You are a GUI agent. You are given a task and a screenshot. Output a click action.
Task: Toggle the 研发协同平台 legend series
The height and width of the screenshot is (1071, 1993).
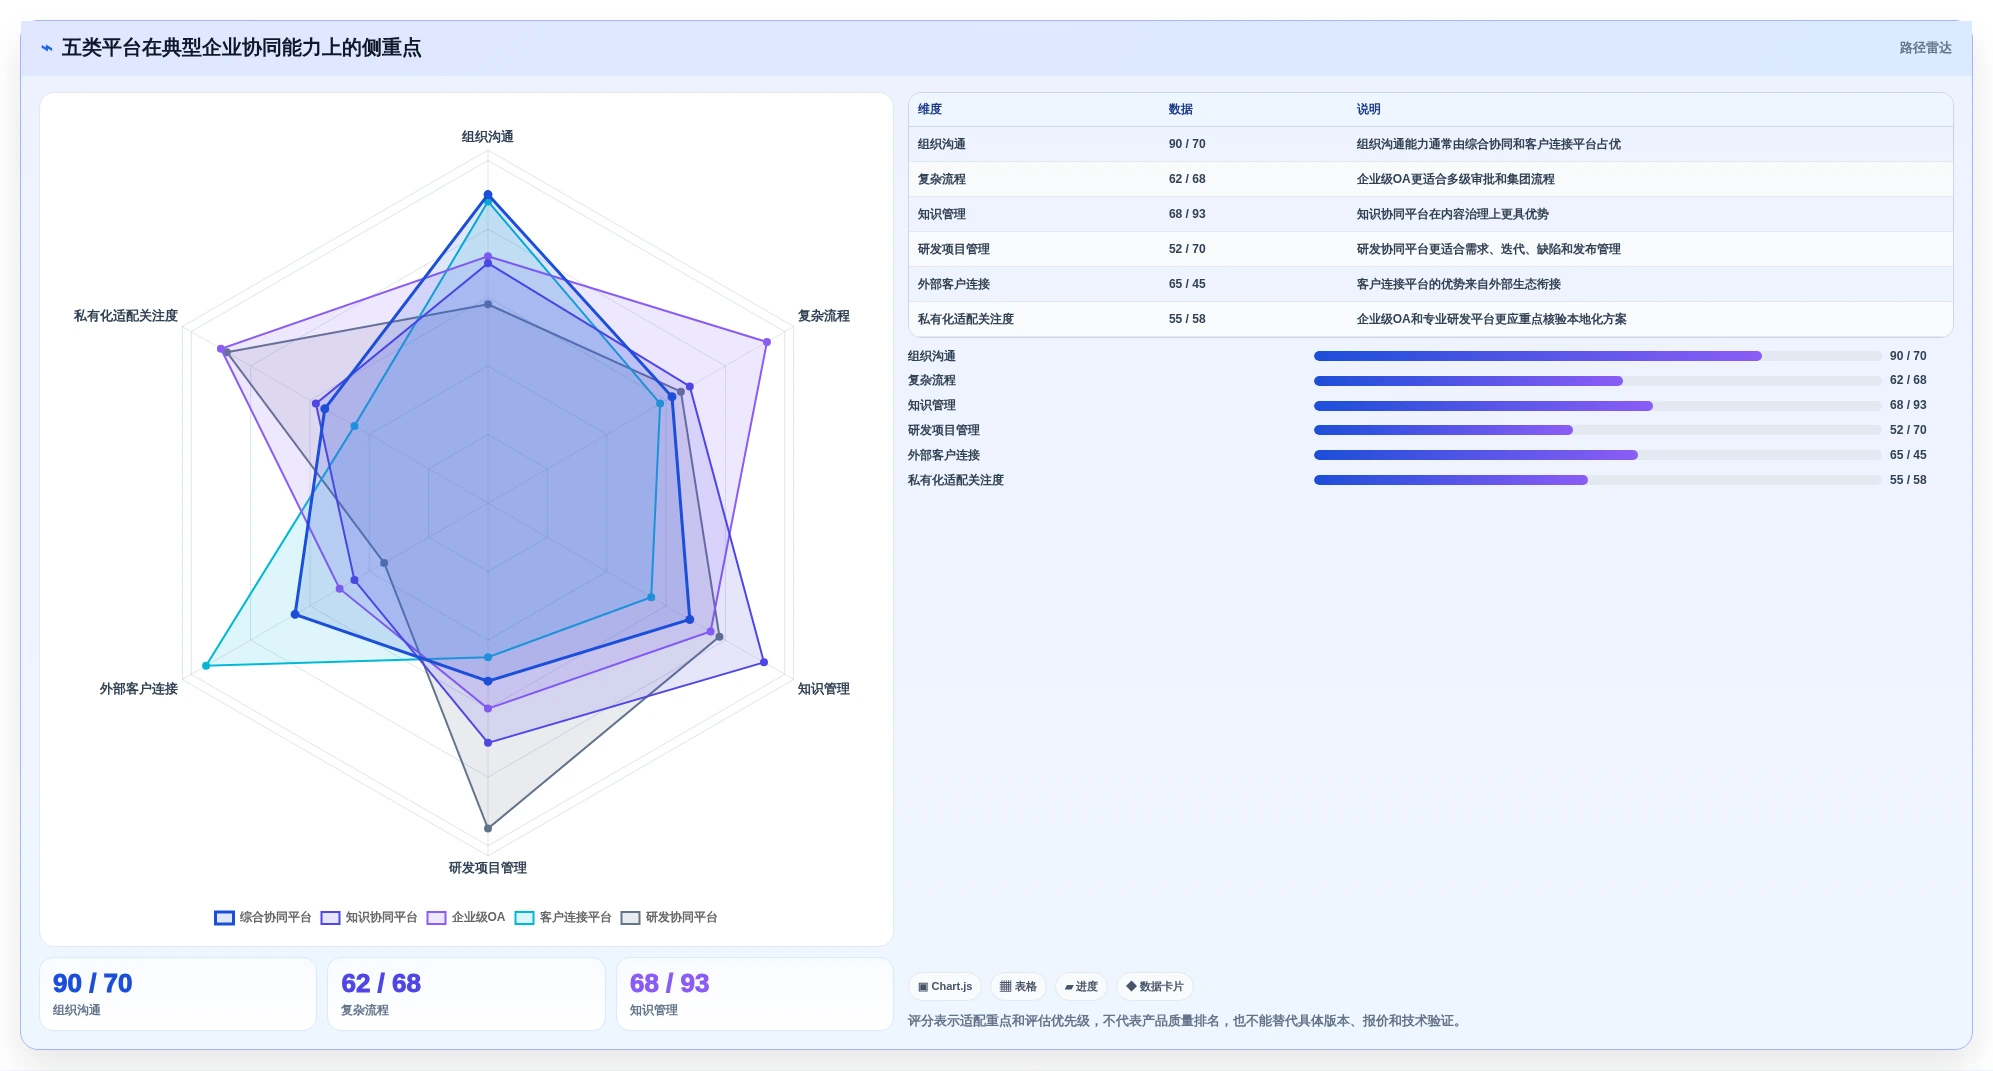(x=669, y=917)
